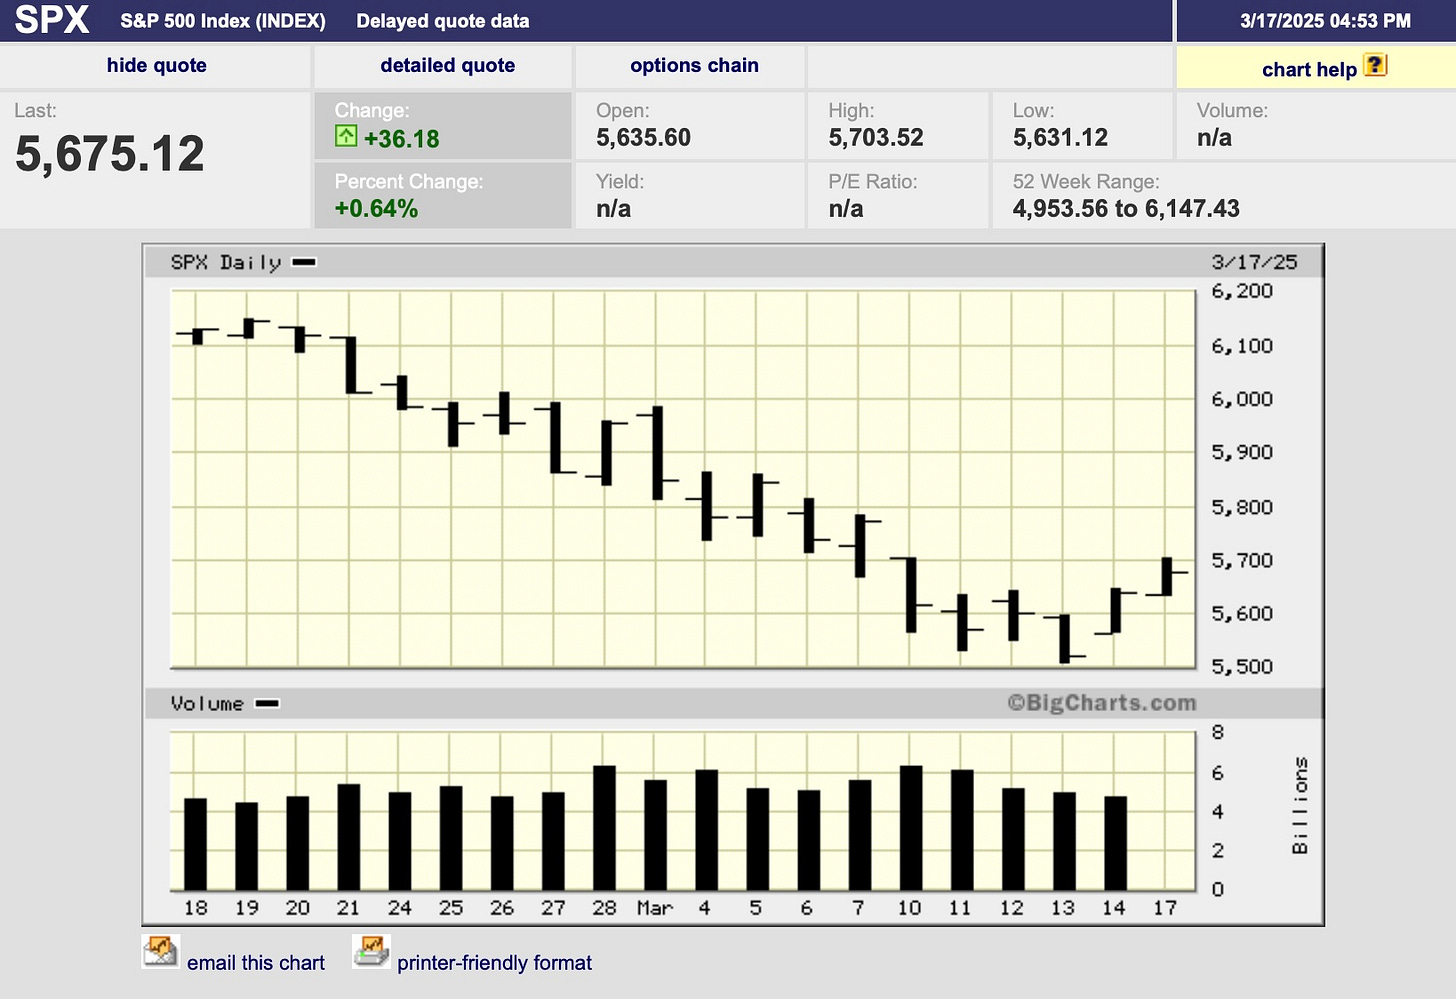Viewport: 1456px width, 999px height.
Task: Open the chart help text link
Action: pos(1308,69)
